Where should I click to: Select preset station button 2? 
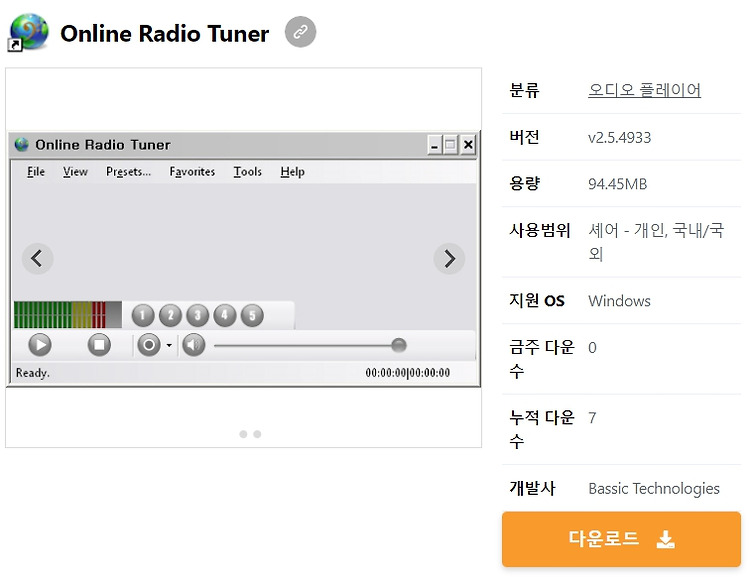coord(170,315)
